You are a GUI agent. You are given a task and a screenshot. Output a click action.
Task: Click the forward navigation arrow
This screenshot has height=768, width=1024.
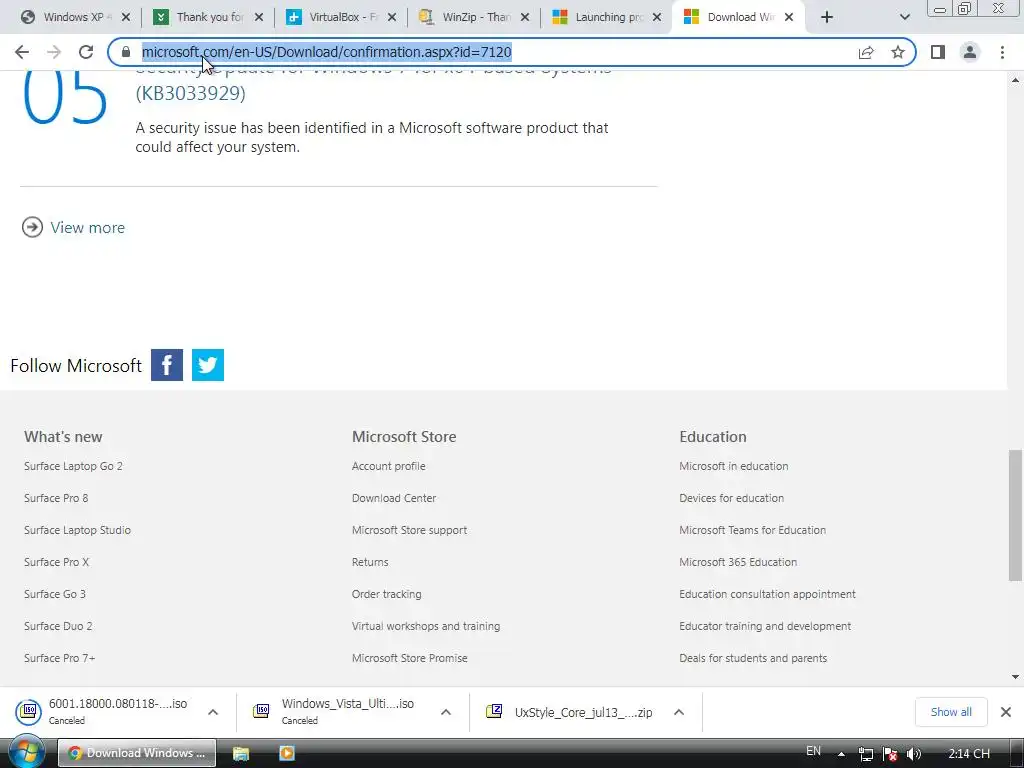pos(54,52)
